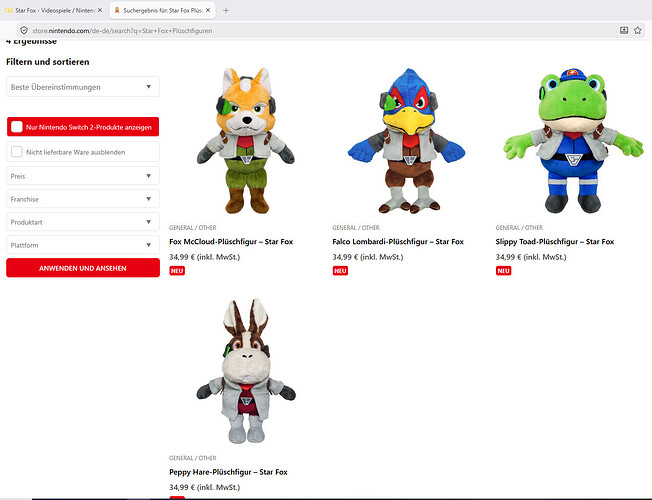Expand the Franchise filter
Image resolution: width=652 pixels, height=500 pixels.
tap(83, 199)
